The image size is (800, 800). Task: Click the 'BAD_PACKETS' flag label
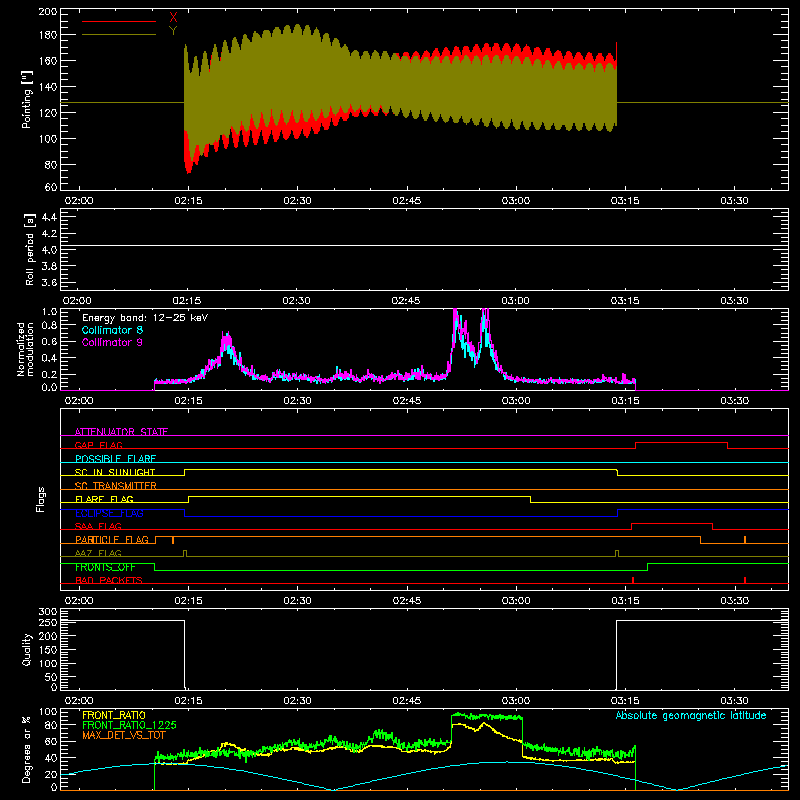pyautogui.click(x=109, y=580)
